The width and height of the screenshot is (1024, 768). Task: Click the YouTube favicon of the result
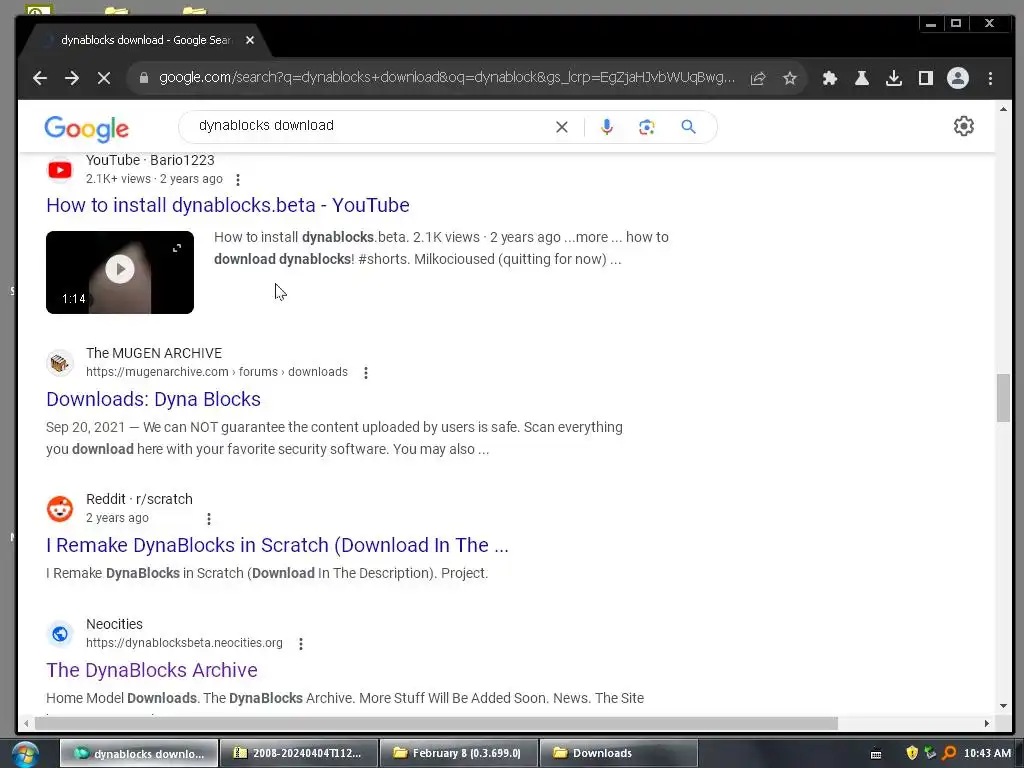tap(60, 170)
